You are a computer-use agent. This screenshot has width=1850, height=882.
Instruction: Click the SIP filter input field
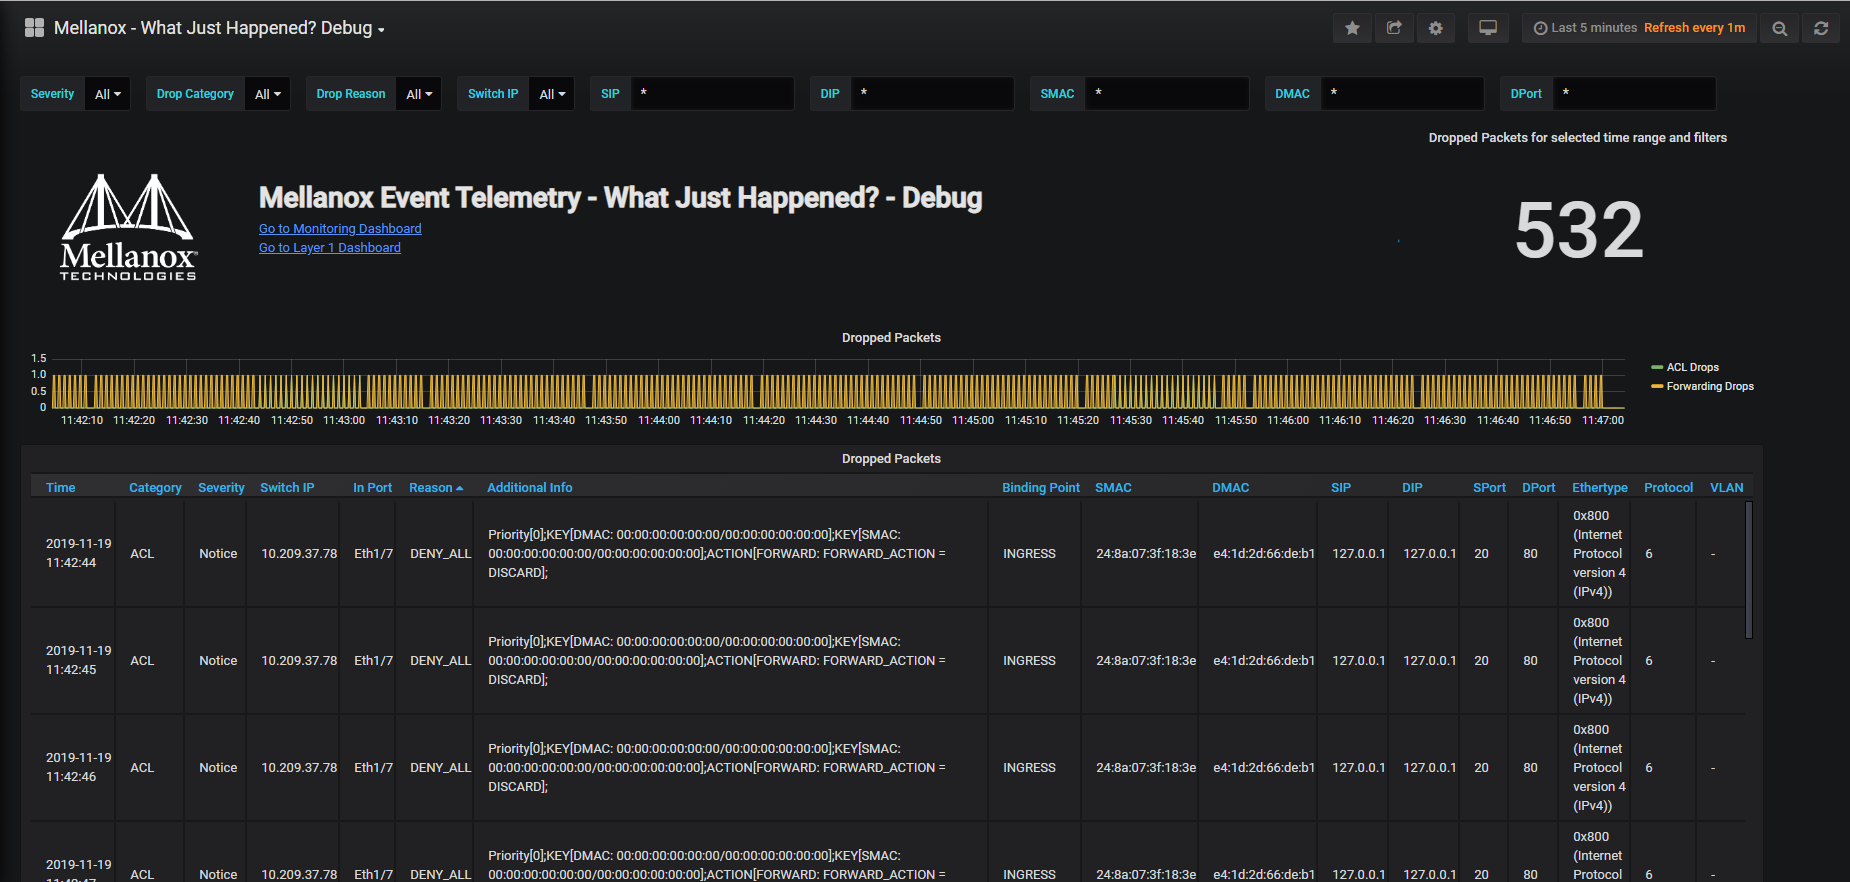(712, 94)
